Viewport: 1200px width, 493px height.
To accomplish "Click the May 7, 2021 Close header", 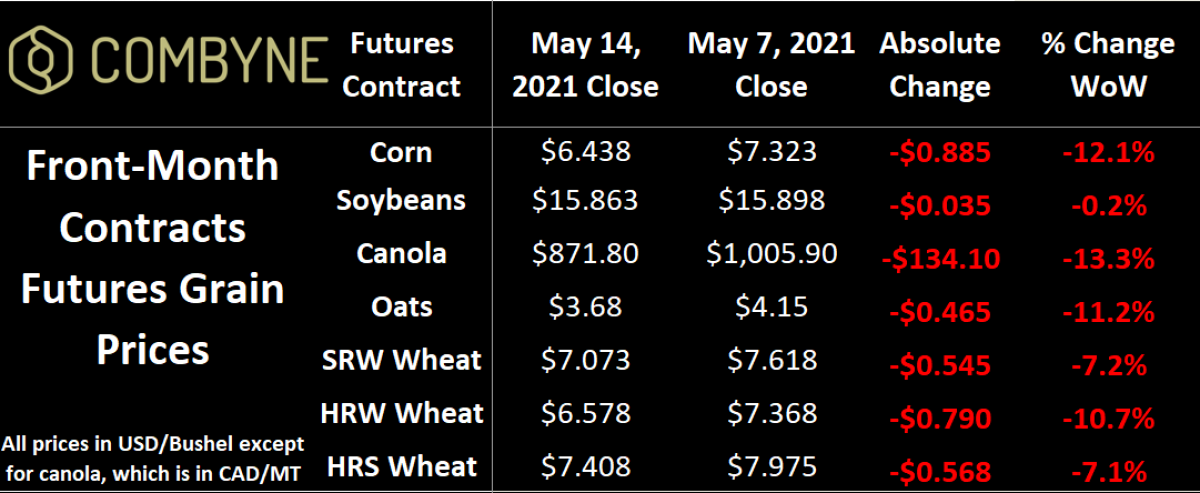I will [771, 65].
